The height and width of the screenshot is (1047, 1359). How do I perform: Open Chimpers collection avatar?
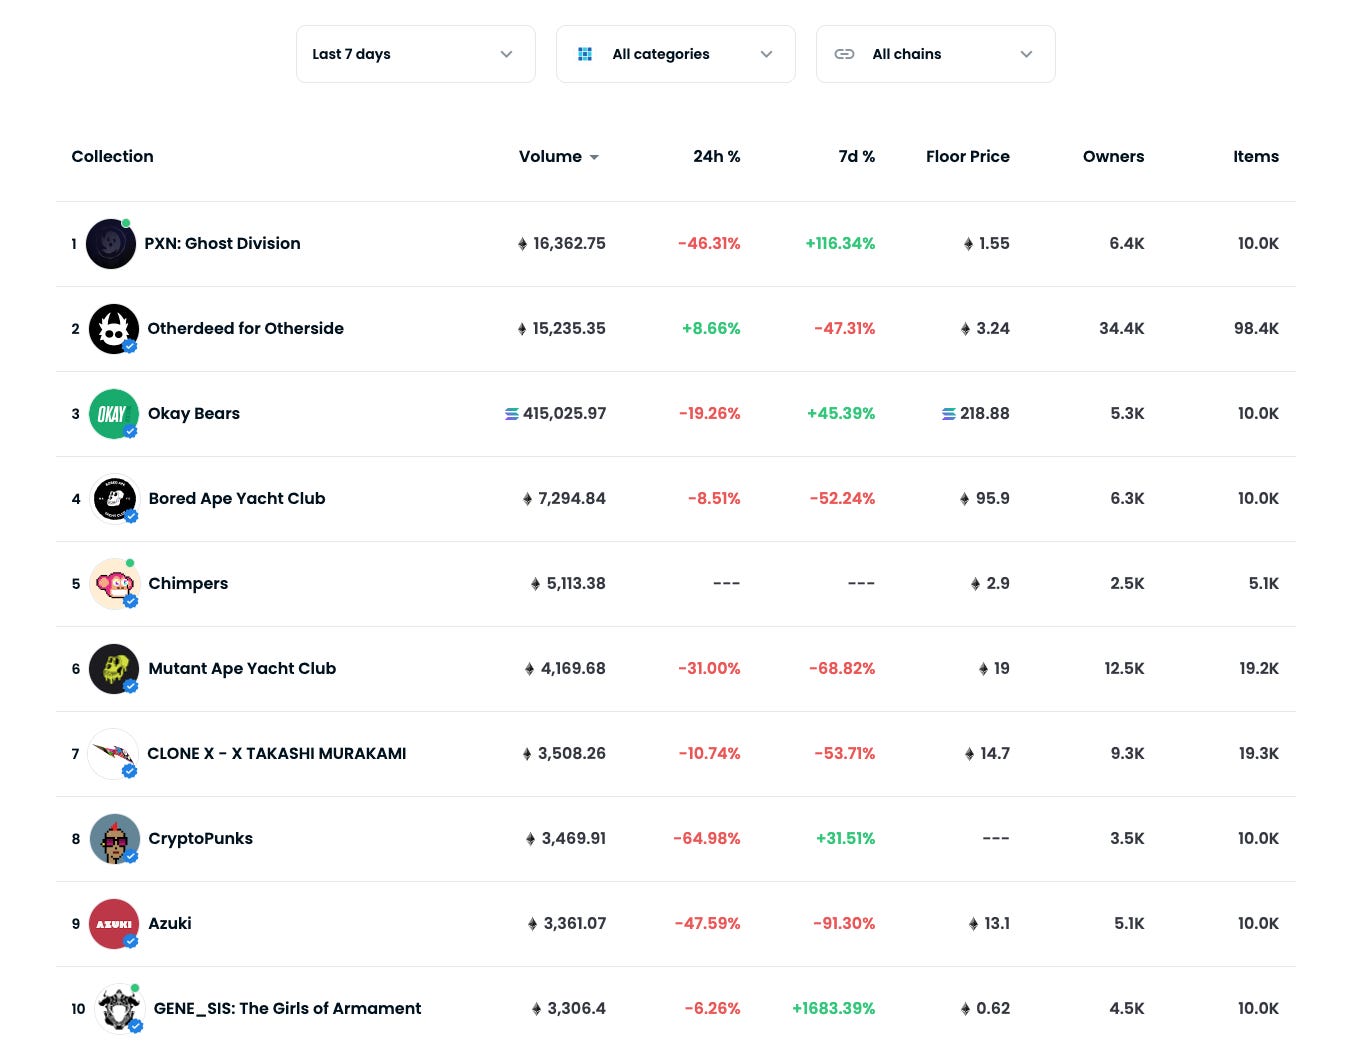pos(114,584)
